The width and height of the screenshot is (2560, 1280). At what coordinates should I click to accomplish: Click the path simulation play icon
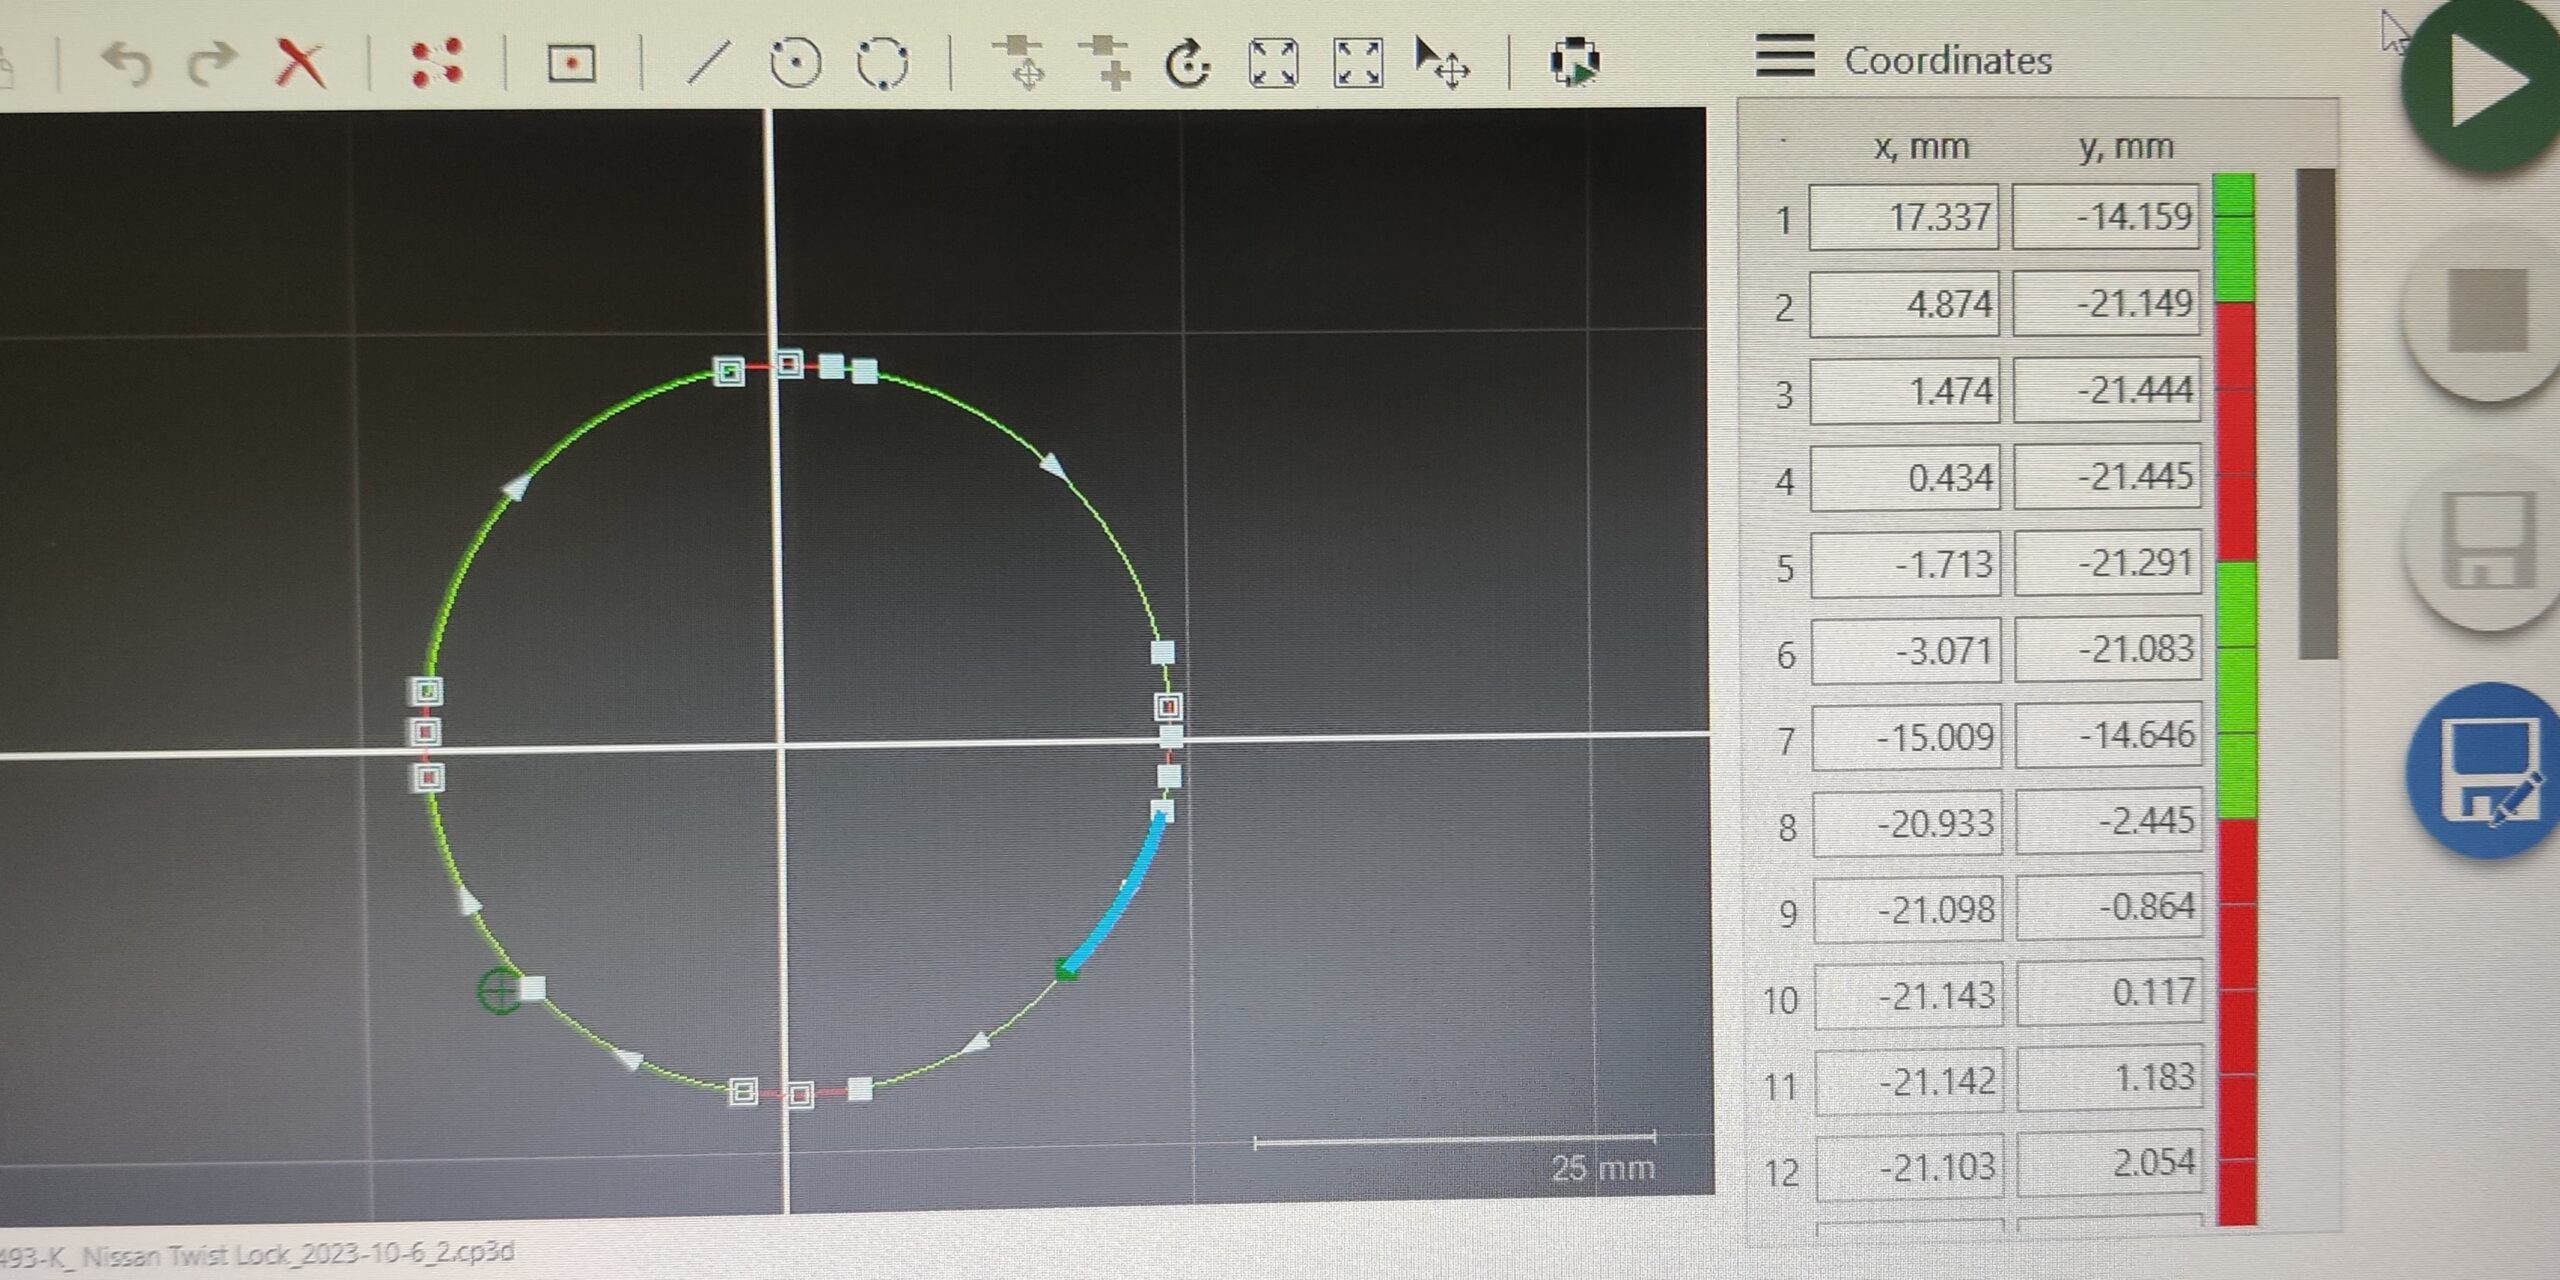(1575, 62)
